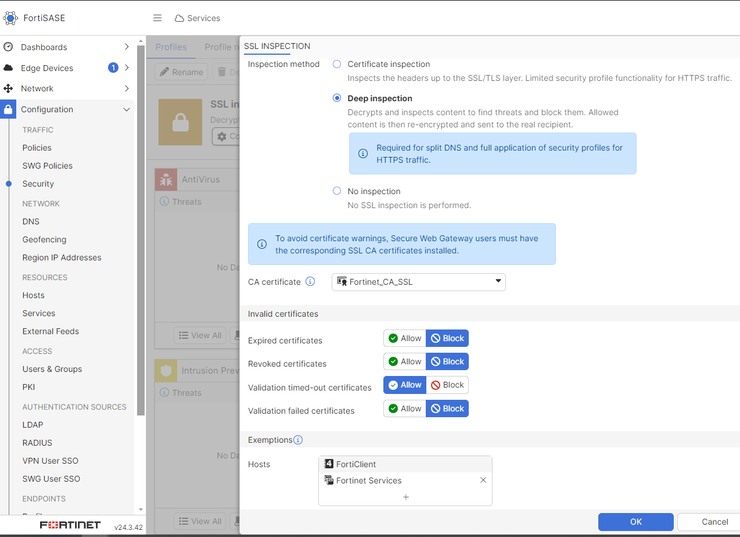Viewport: 740px width, 537px height.
Task: Click the certificate warning notice info icon
Action: (x=261, y=244)
